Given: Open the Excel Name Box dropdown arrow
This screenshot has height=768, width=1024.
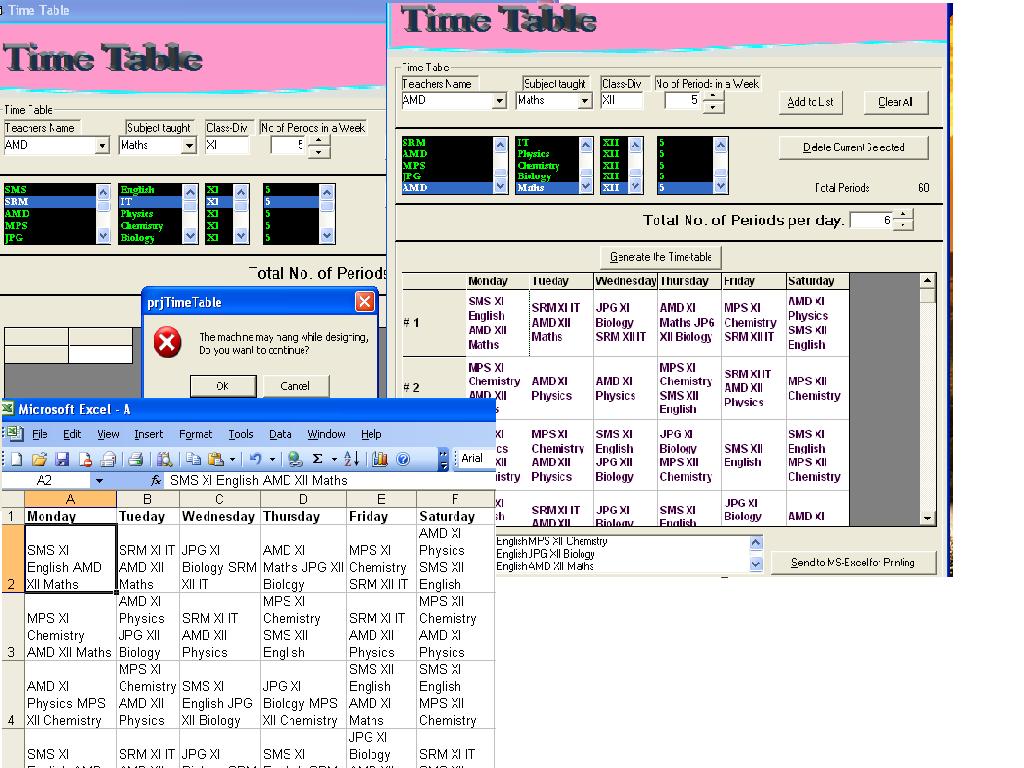Looking at the screenshot, I should click(x=99, y=481).
